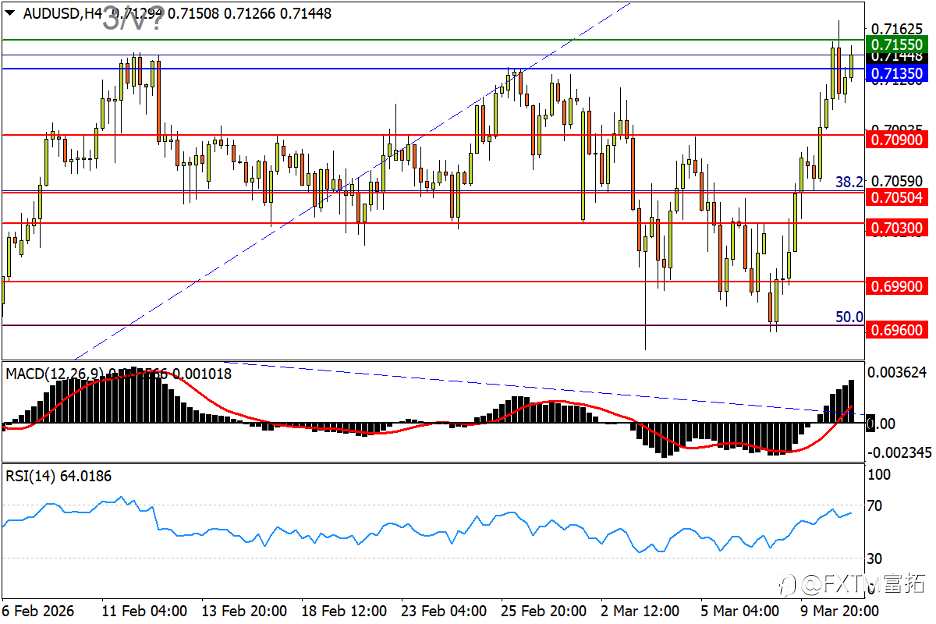Screen dimensions: 936x624
Task: Select the MACD scale value -0.002345
Action: (x=899, y=453)
